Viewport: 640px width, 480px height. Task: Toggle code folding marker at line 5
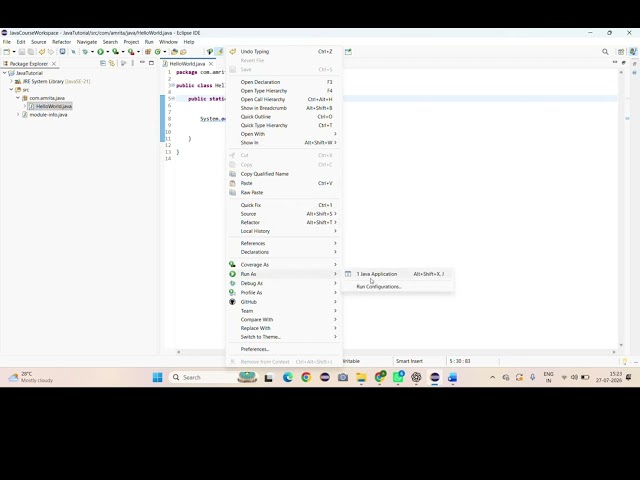pos(173,98)
